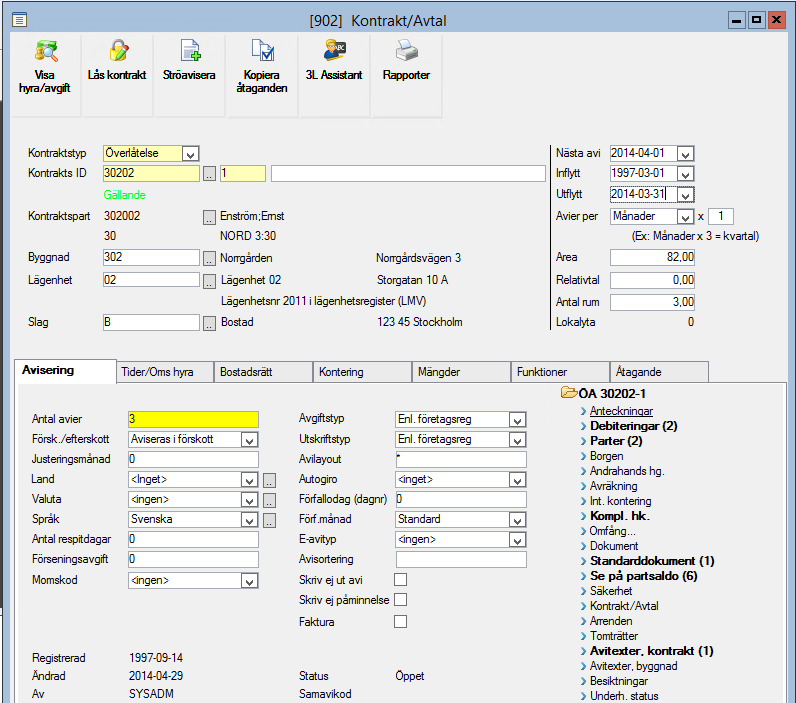Click chevron icon beside Dokument
The width and height of the screenshot is (796, 703).
(x=583, y=546)
